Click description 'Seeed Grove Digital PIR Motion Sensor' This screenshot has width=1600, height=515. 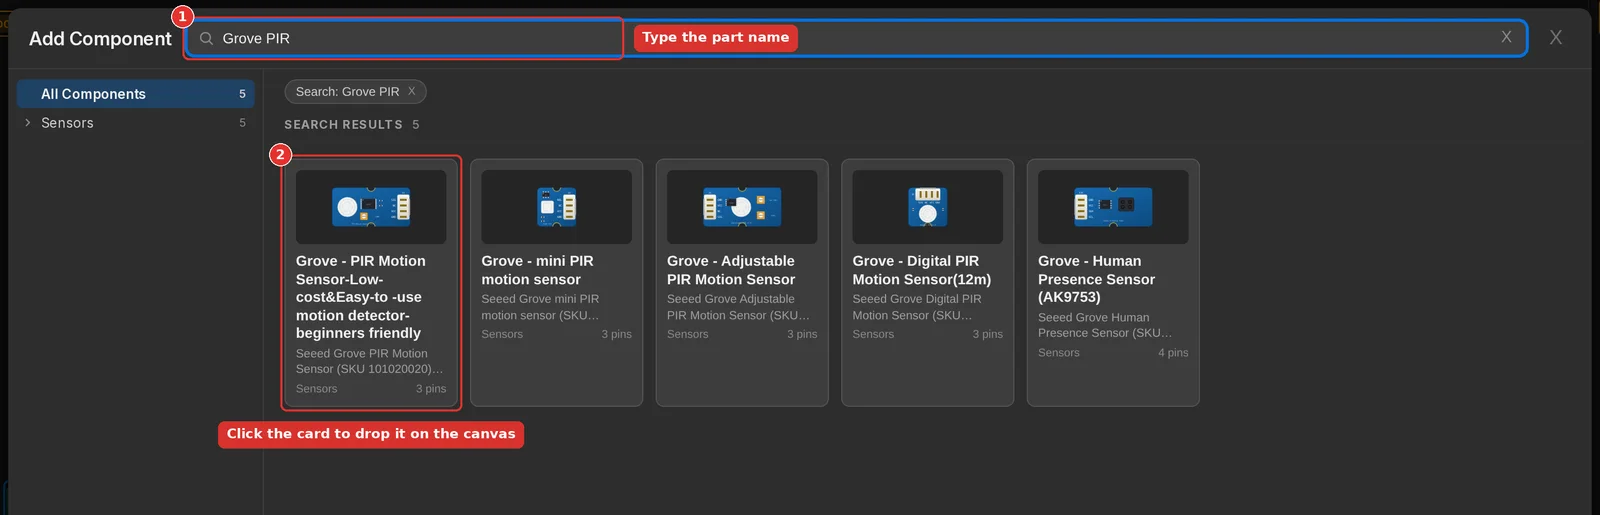(917, 307)
